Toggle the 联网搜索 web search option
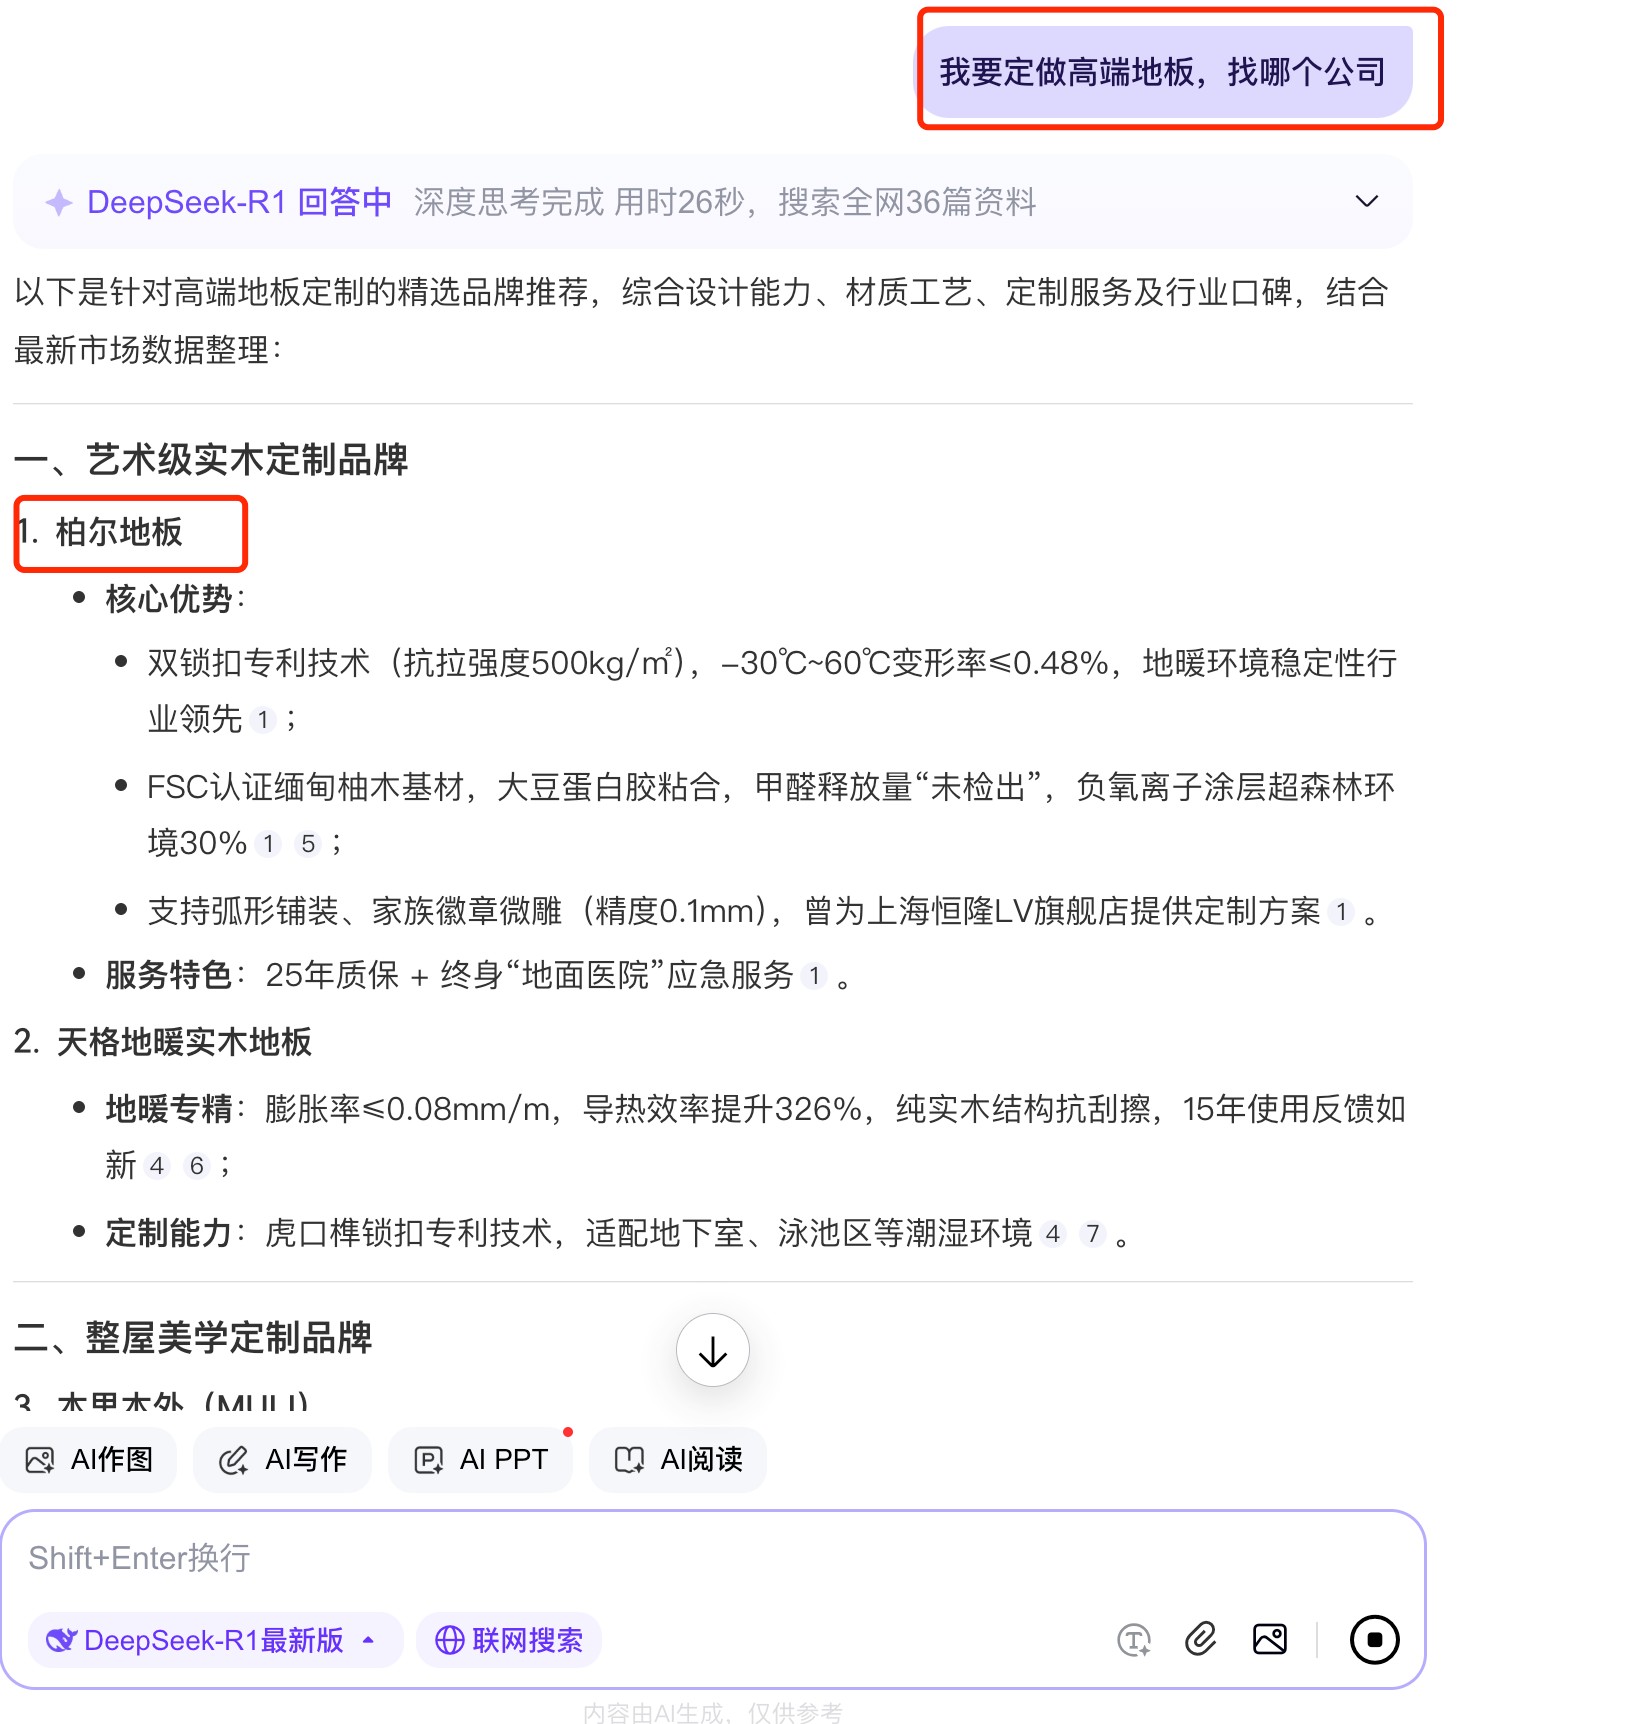 (509, 1640)
